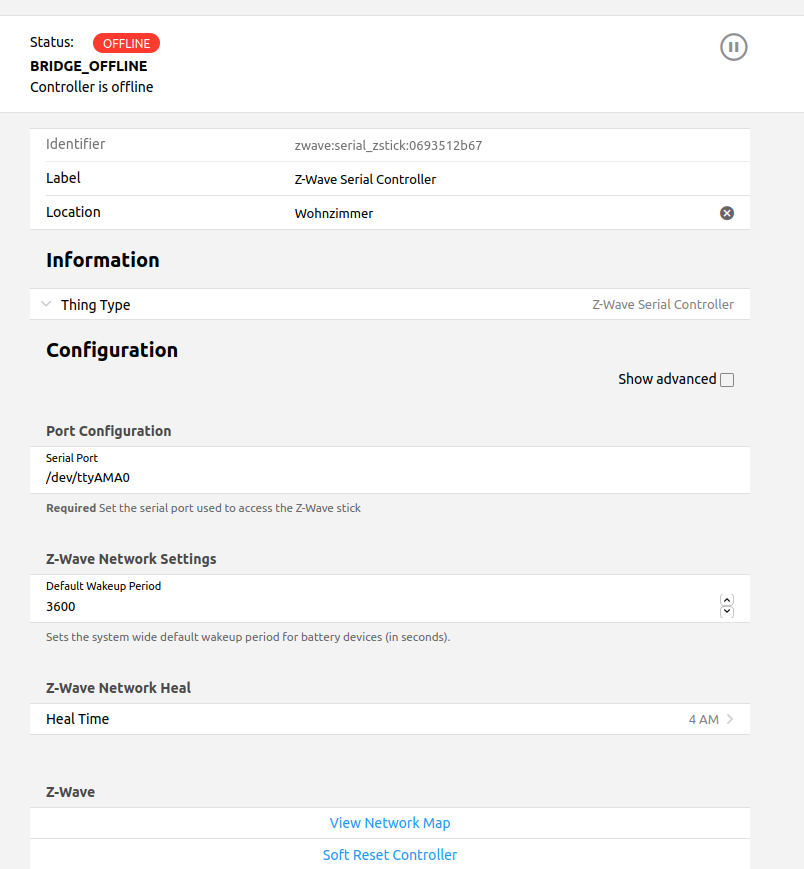Image resolution: width=804 pixels, height=869 pixels.
Task: Click the pause (disable thing) icon
Action: click(734, 46)
